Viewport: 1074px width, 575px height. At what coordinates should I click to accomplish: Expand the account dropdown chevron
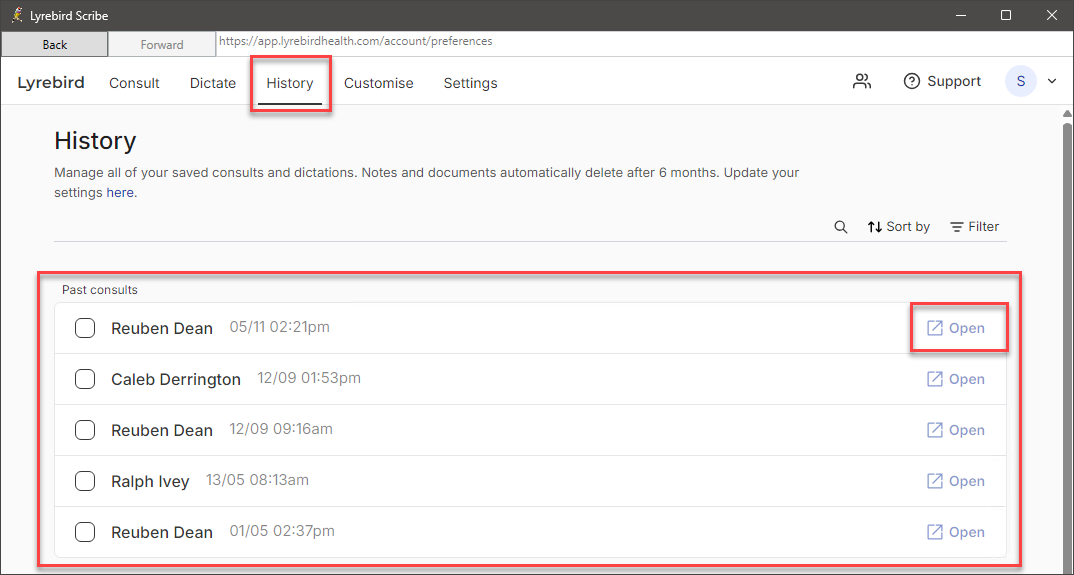(1052, 82)
